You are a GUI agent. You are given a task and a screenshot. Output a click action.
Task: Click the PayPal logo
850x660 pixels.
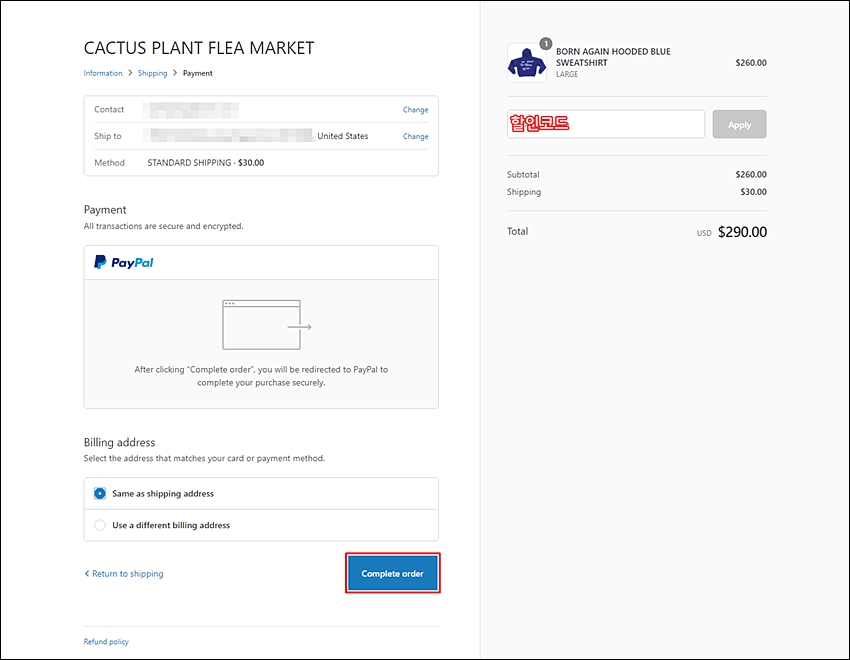click(x=124, y=262)
